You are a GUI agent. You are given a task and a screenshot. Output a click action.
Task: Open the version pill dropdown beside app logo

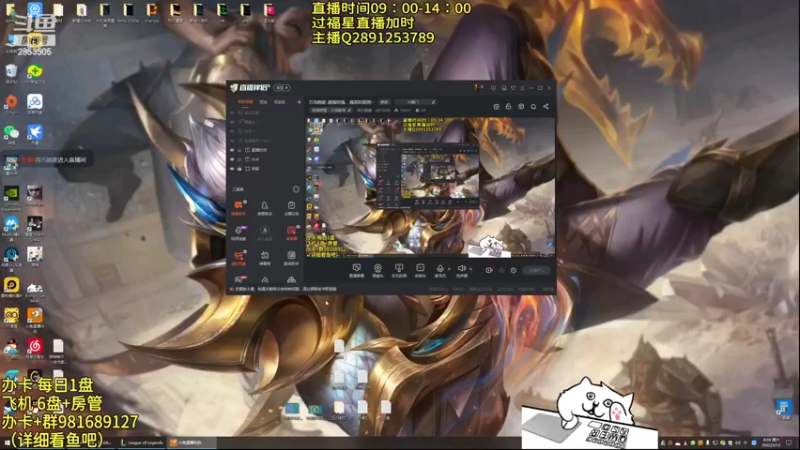click(282, 88)
